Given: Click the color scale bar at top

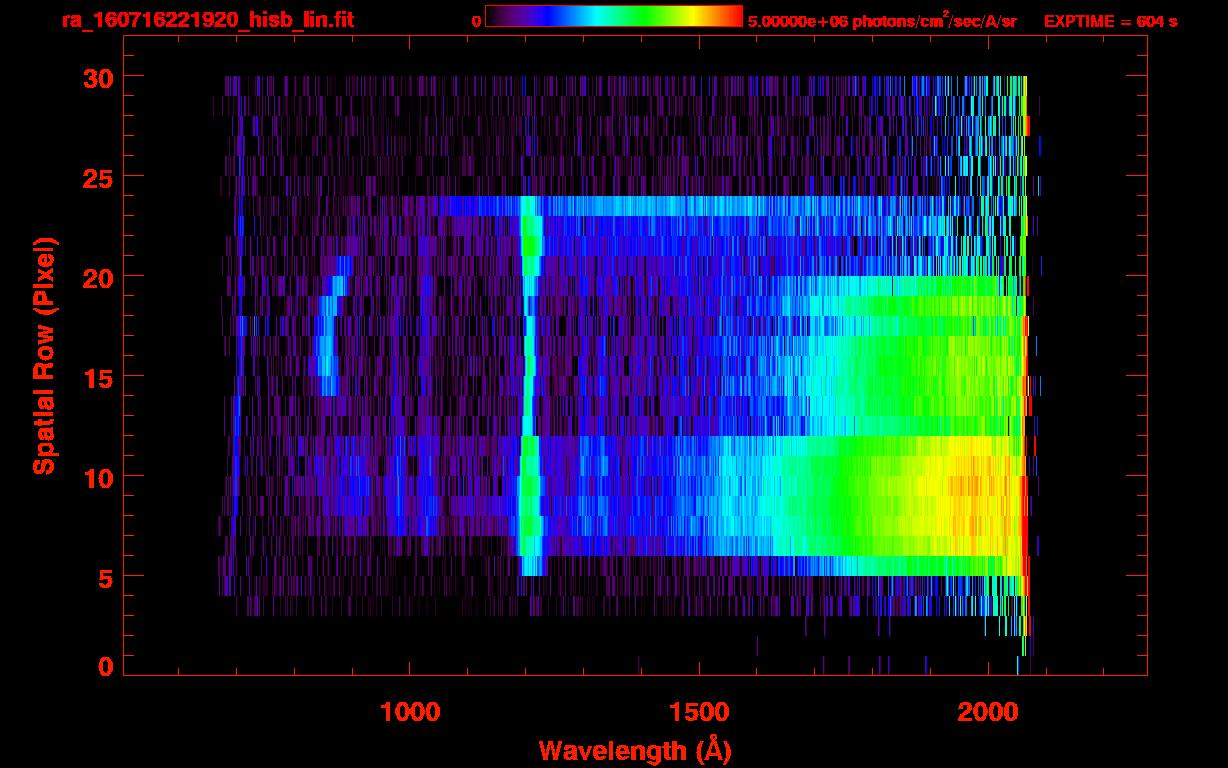Looking at the screenshot, I should click(x=613, y=17).
